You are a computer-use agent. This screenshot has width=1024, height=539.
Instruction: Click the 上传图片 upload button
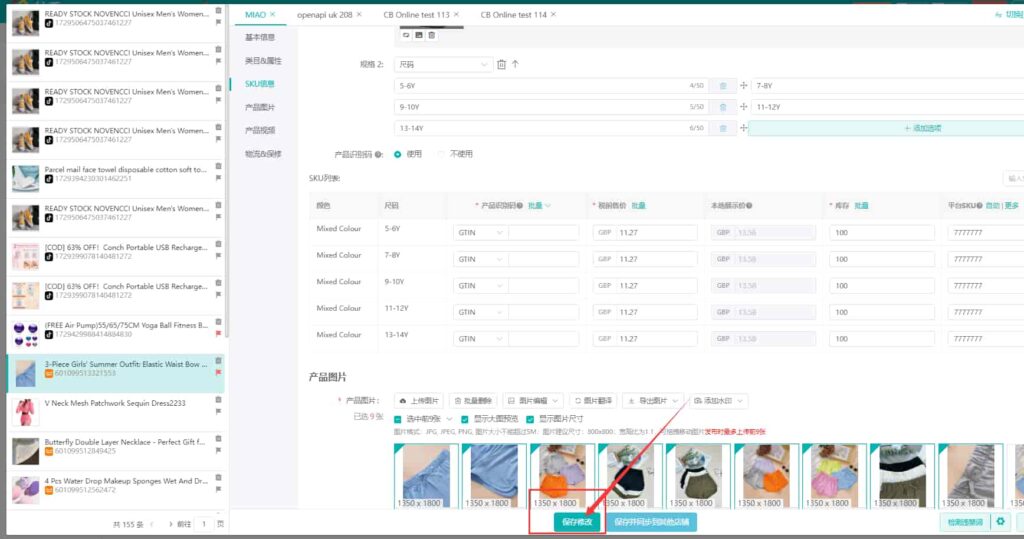(419, 401)
